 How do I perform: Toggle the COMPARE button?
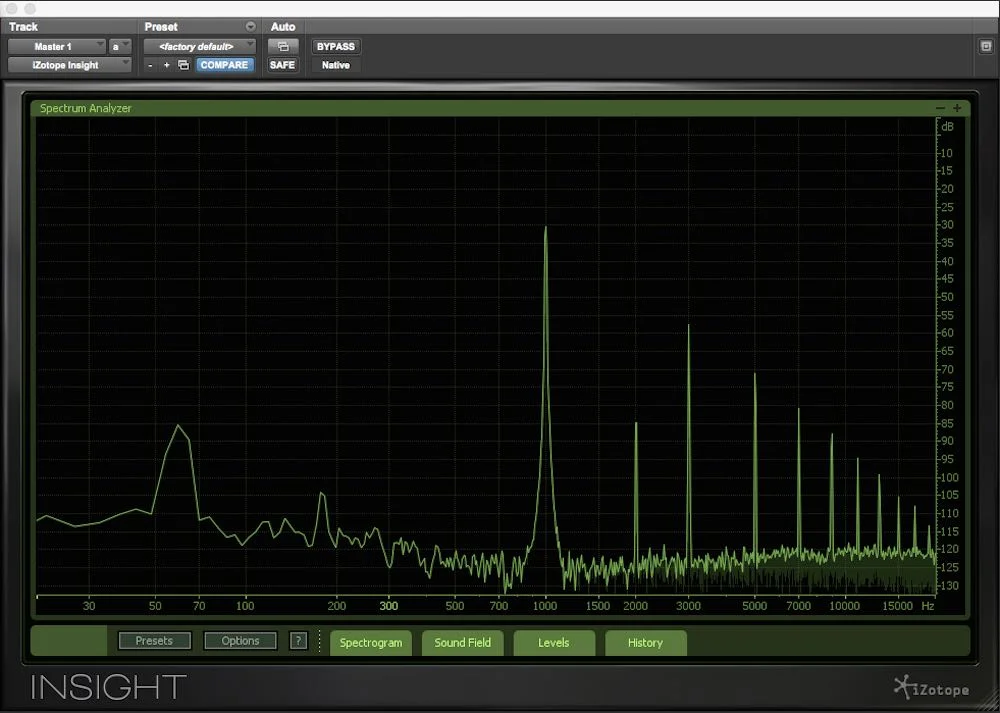pyautogui.click(x=224, y=65)
